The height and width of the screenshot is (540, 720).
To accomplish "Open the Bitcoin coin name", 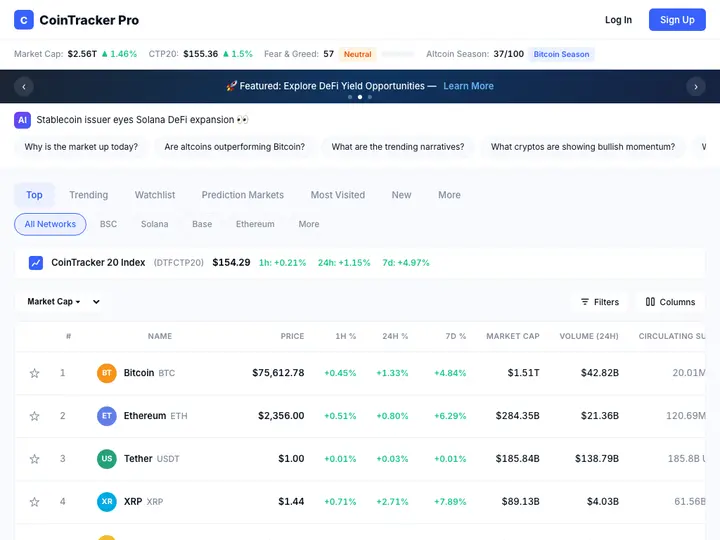I will (x=139, y=373).
